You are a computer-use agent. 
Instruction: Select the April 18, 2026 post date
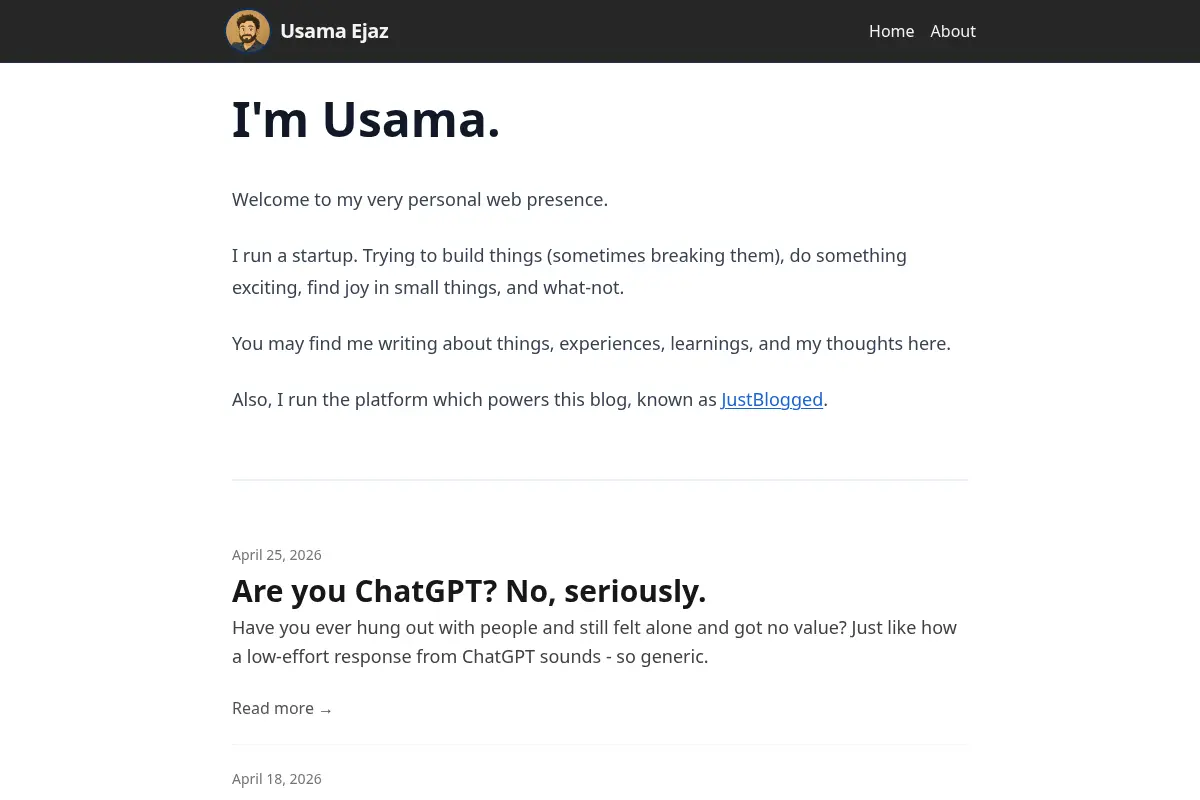click(277, 779)
